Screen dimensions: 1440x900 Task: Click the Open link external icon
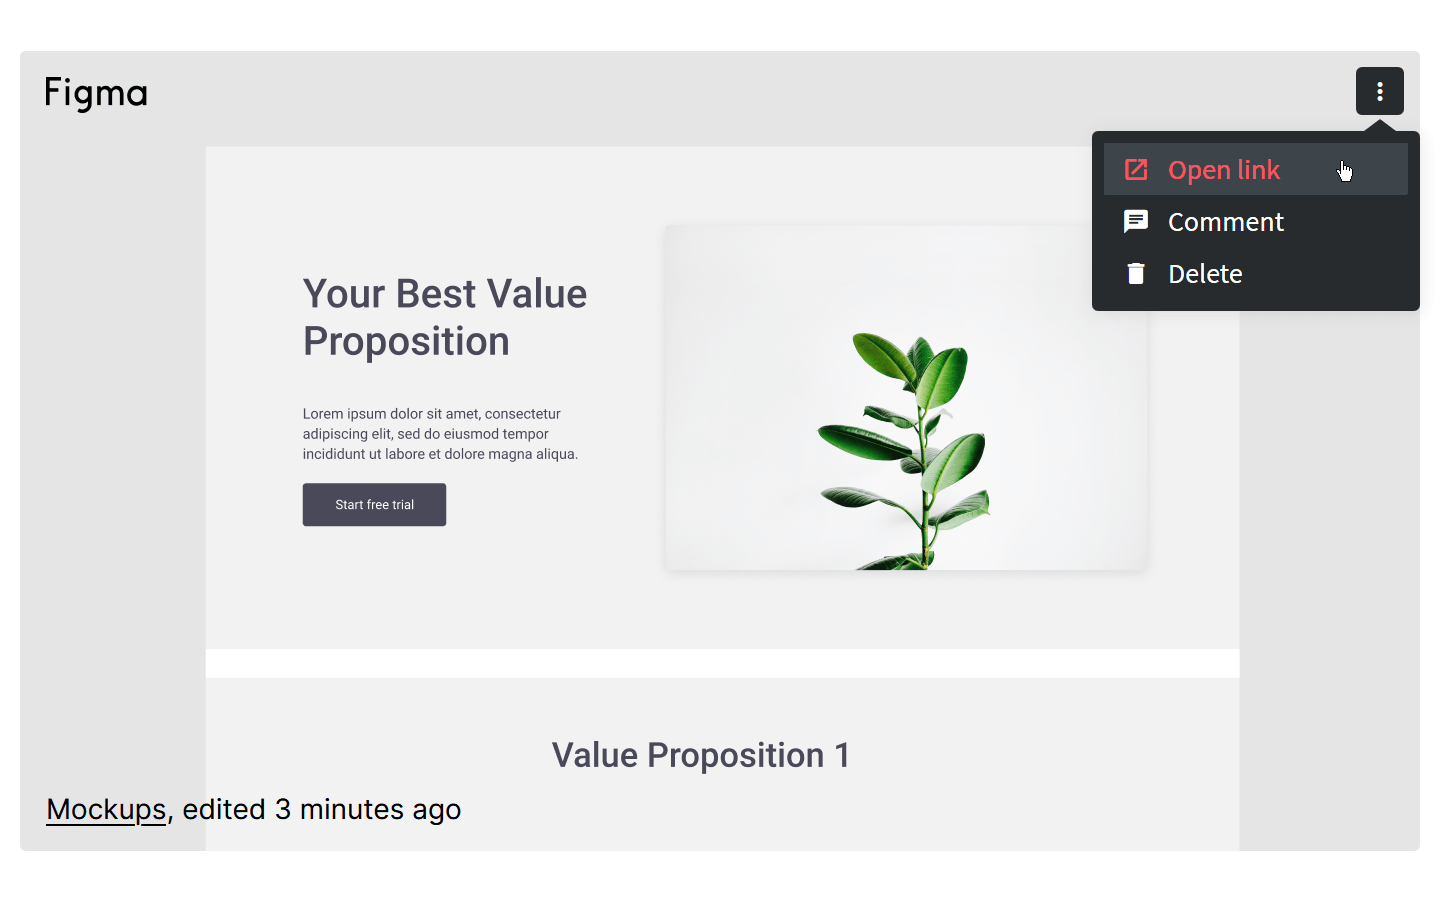(x=1136, y=169)
